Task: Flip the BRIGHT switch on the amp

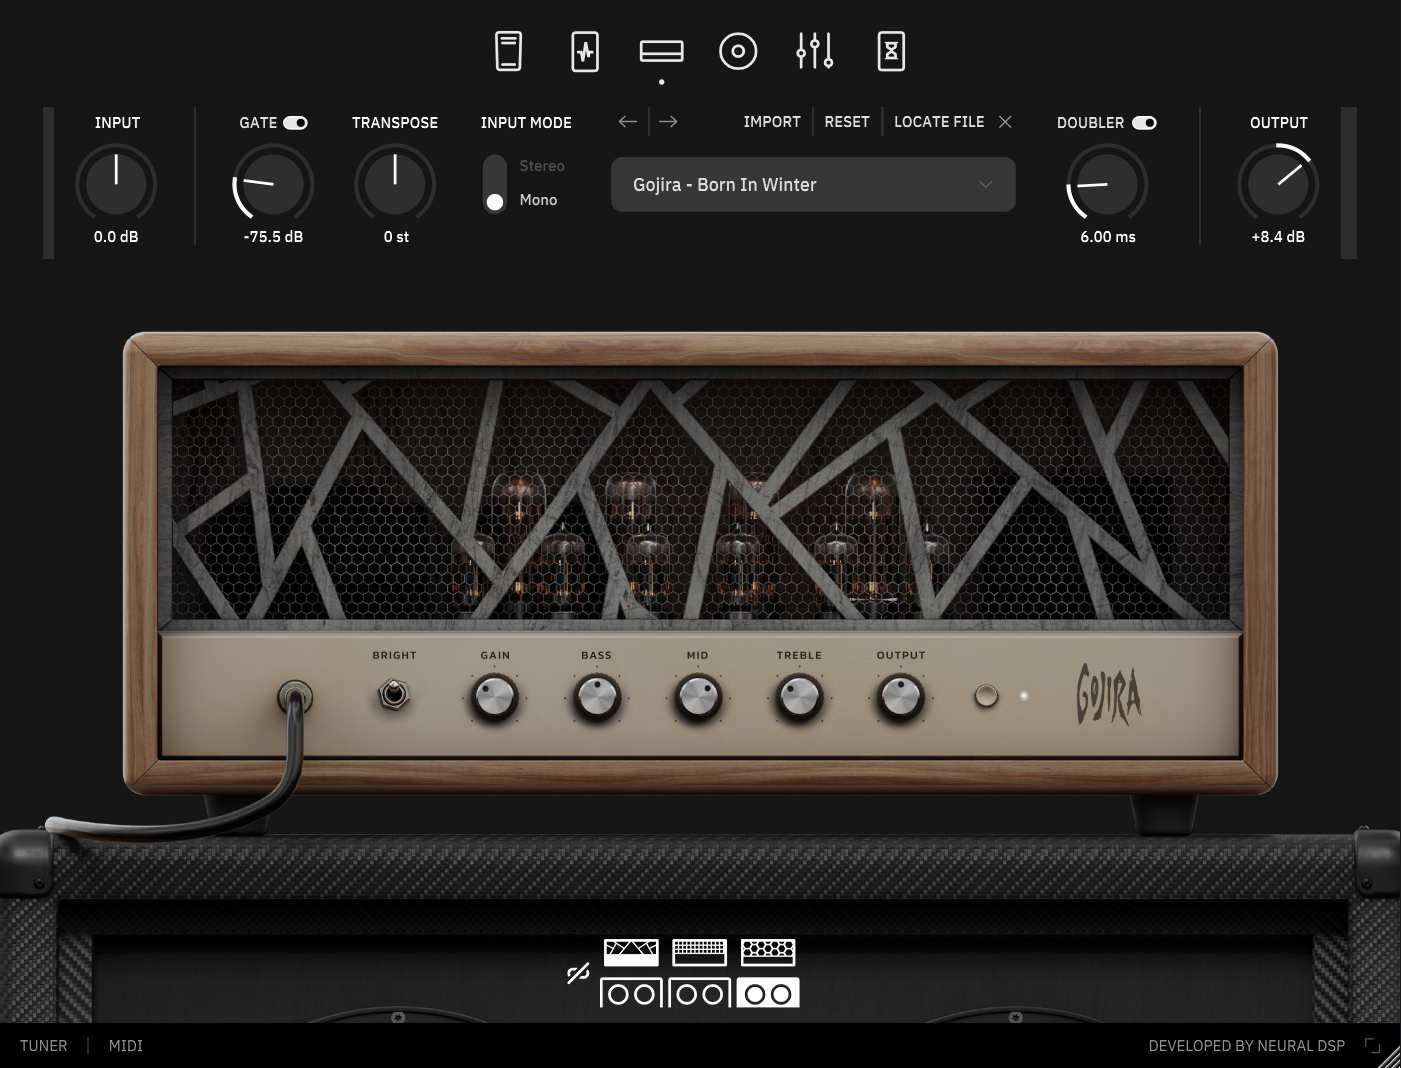Action: tap(394, 694)
